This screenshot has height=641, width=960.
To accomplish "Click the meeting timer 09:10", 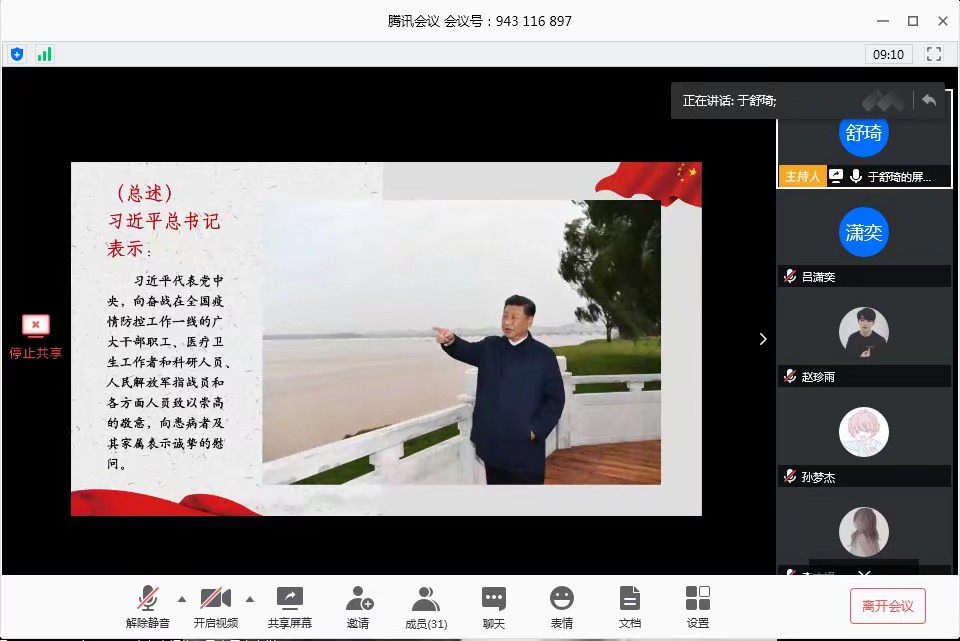I will (x=888, y=54).
